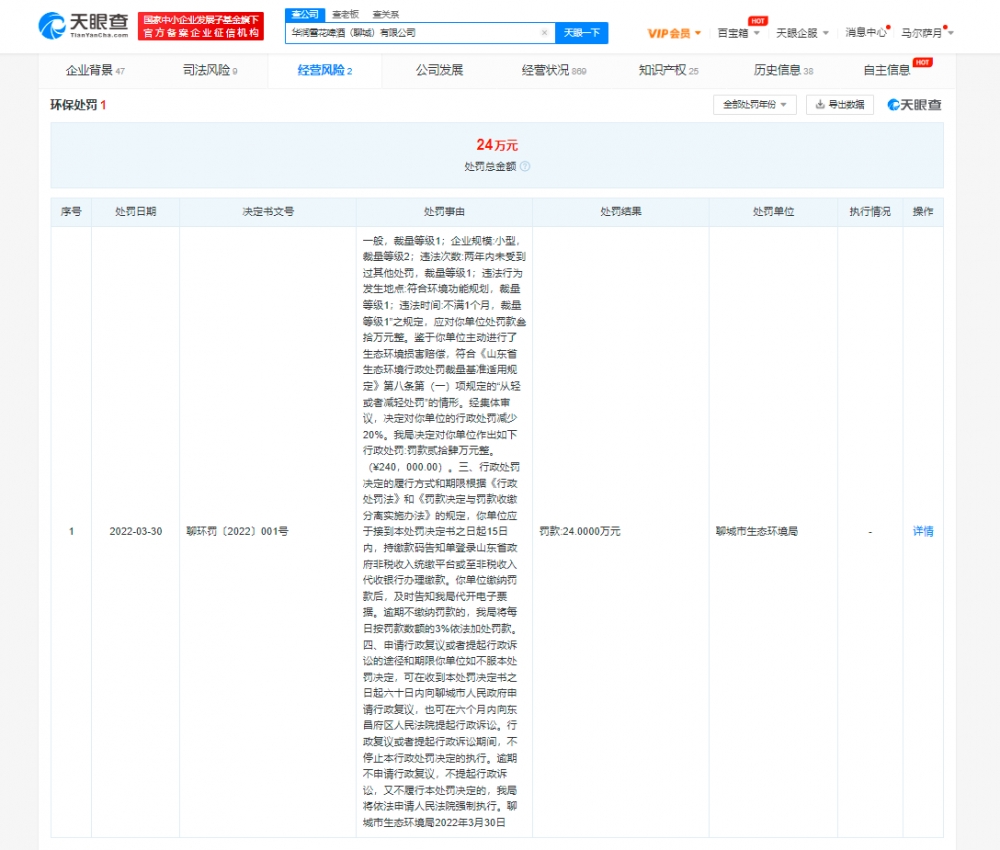Open the 自主信息 tab
Viewport: 1000px width, 850px height.
tap(886, 70)
